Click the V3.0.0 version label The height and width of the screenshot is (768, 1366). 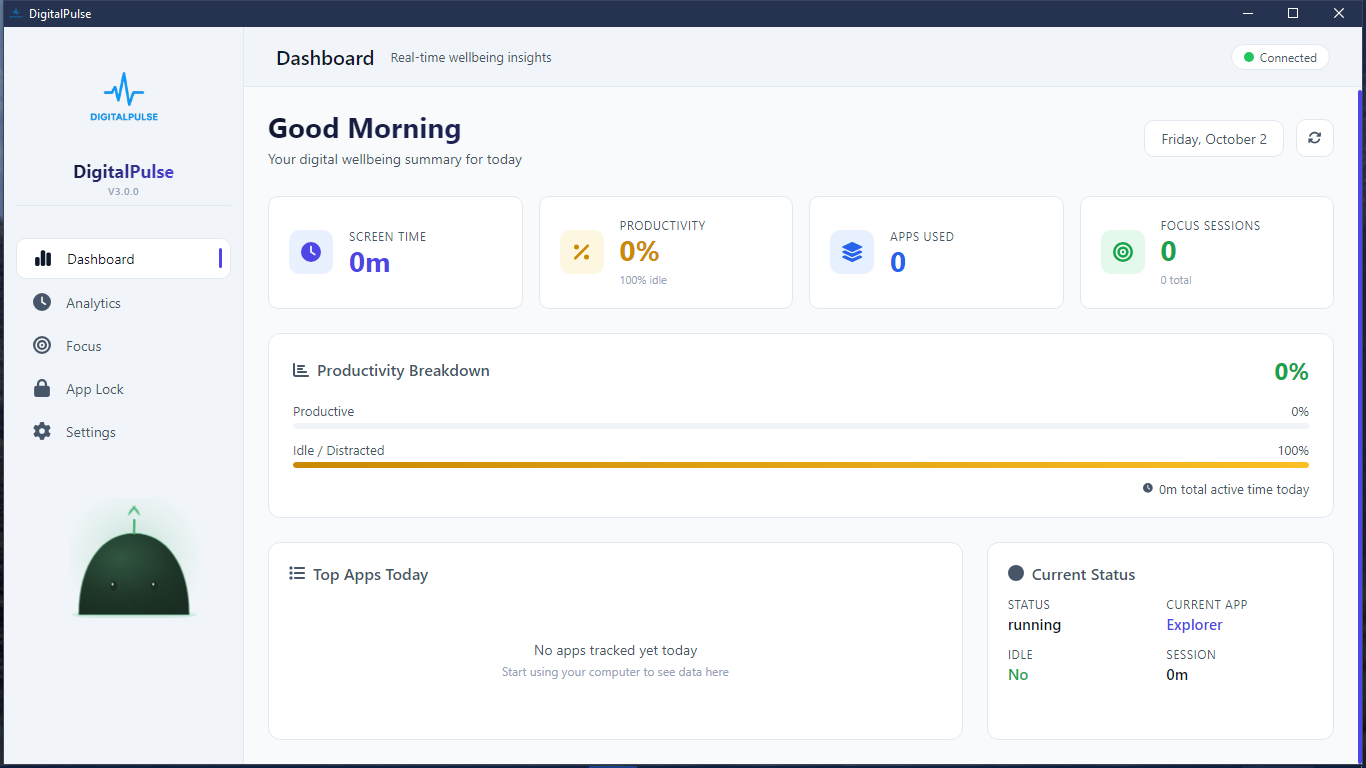point(124,191)
